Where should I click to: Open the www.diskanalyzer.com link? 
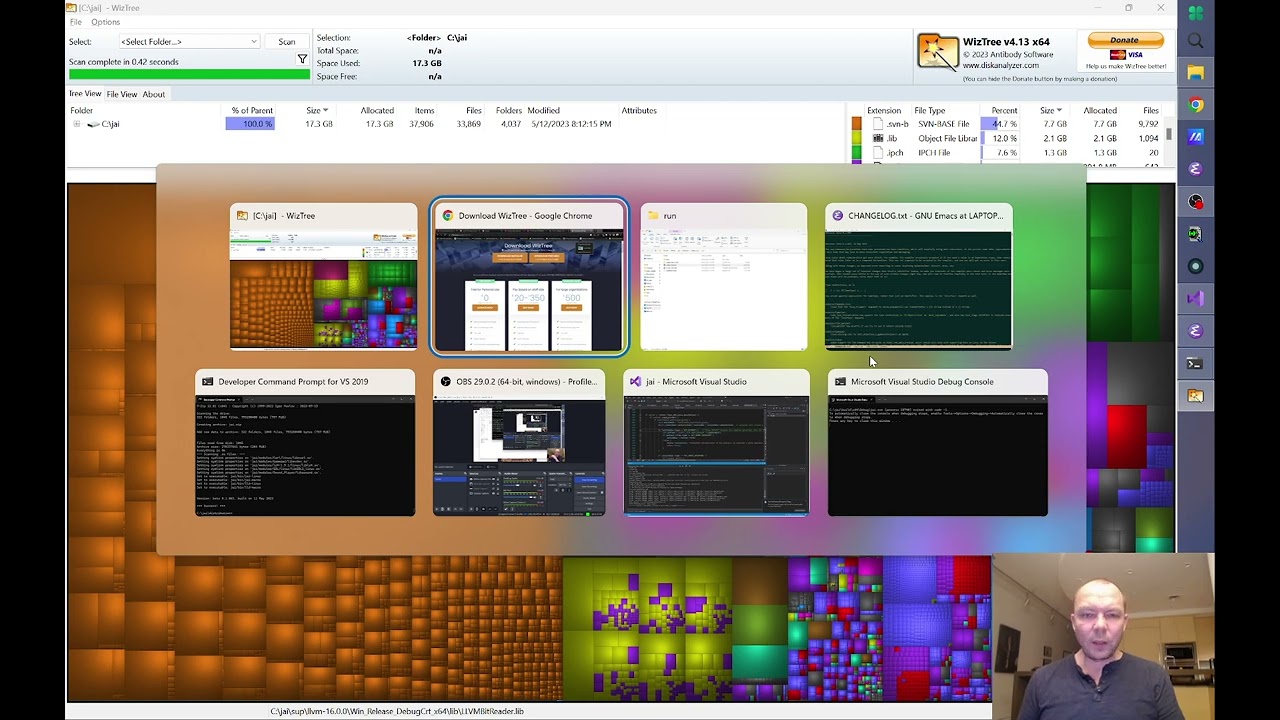click(x=1001, y=65)
